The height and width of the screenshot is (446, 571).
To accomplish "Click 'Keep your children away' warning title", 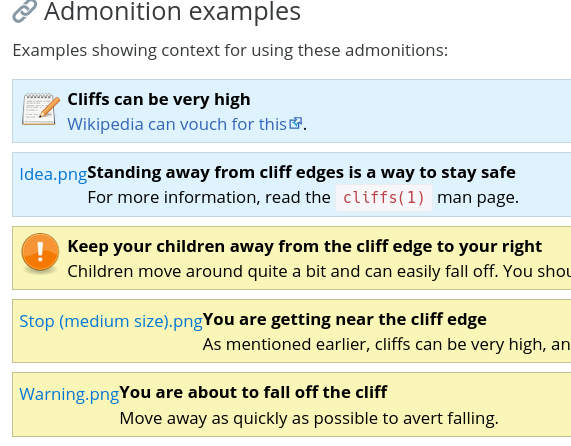I will [305, 246].
